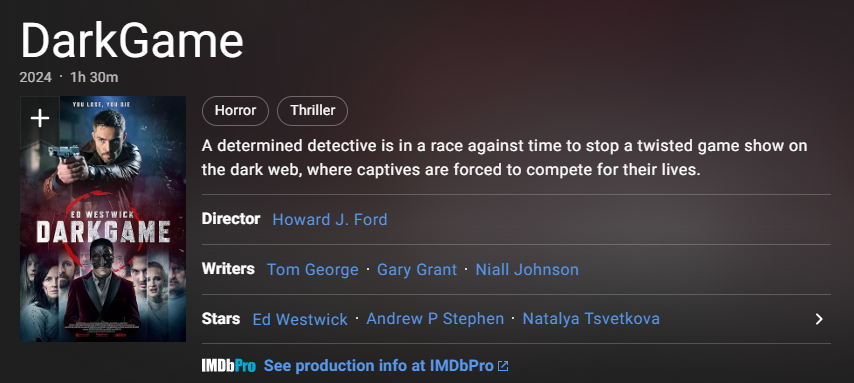This screenshot has height=383, width=854.
Task: Click See production info at IMDbPro
Action: pos(379,366)
